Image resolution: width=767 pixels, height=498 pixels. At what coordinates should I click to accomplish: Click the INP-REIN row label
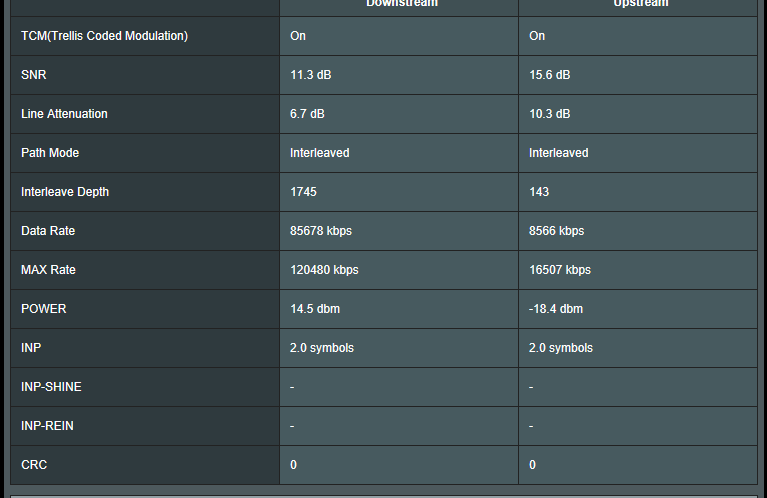click(47, 426)
